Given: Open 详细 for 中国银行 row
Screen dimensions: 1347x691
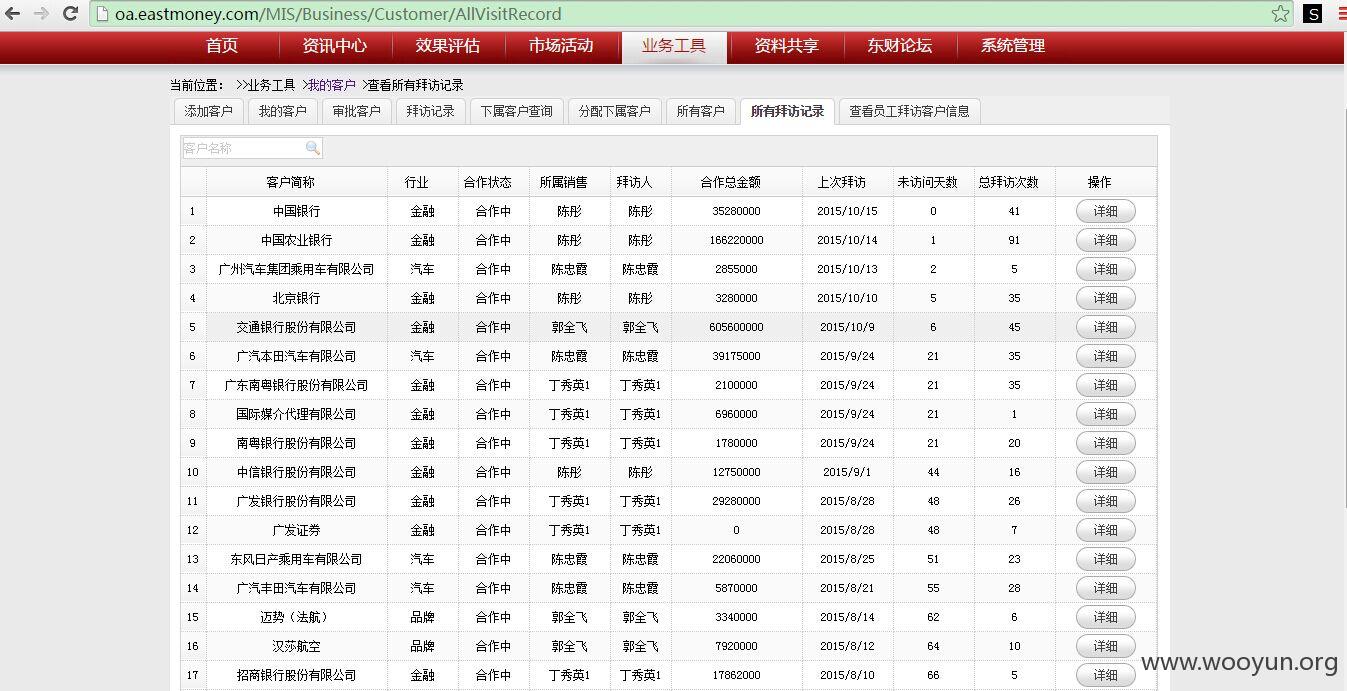Looking at the screenshot, I should coord(1105,211).
